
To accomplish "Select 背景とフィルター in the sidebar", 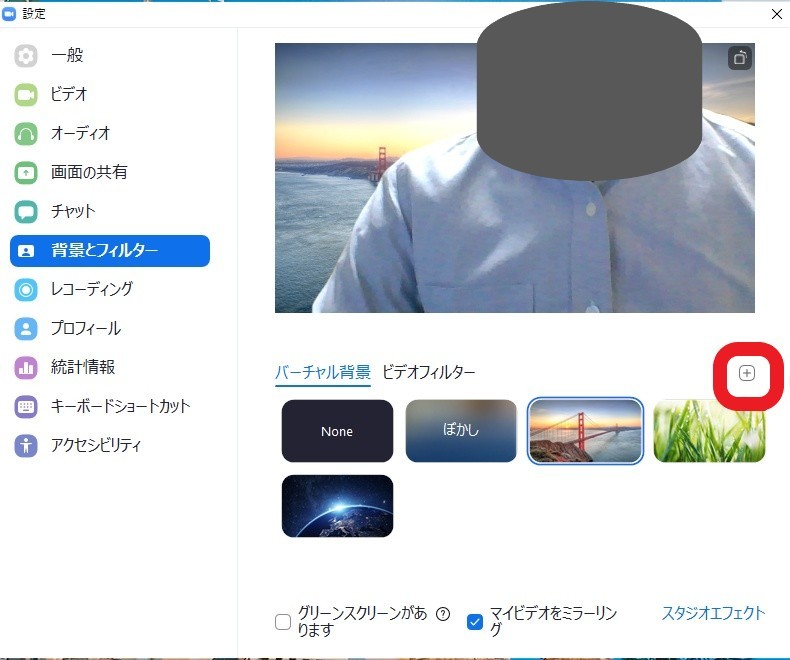I will (x=110, y=251).
